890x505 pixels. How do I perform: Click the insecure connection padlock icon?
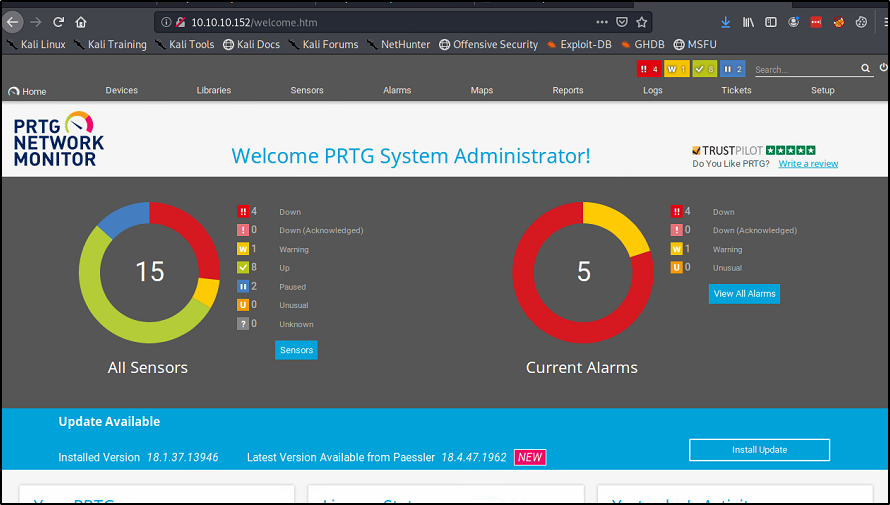180,22
